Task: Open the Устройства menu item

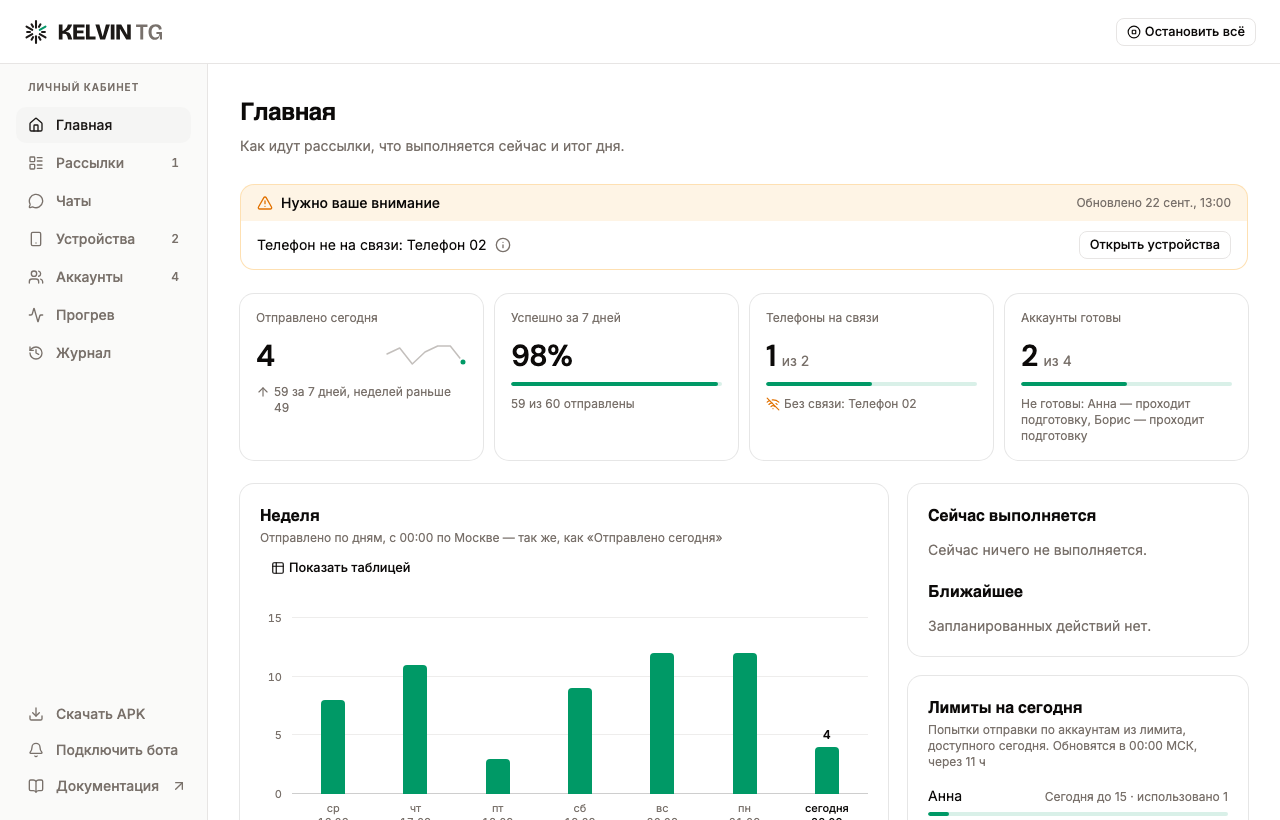Action: click(103, 239)
